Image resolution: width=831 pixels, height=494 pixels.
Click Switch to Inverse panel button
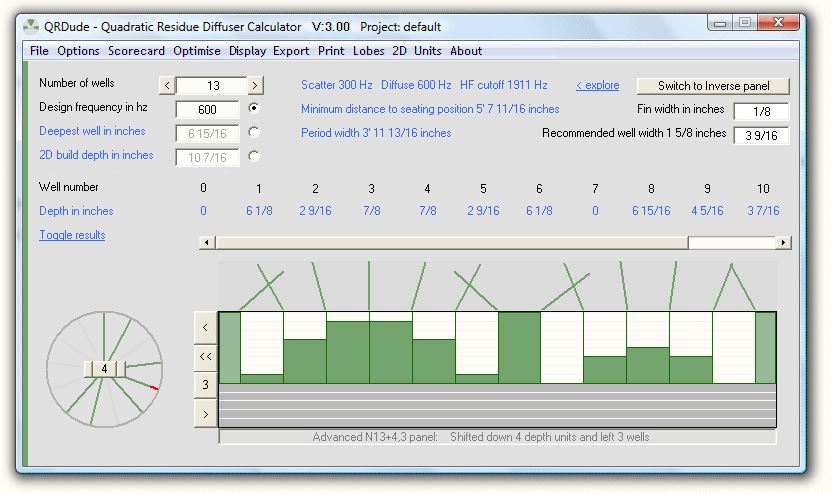713,86
